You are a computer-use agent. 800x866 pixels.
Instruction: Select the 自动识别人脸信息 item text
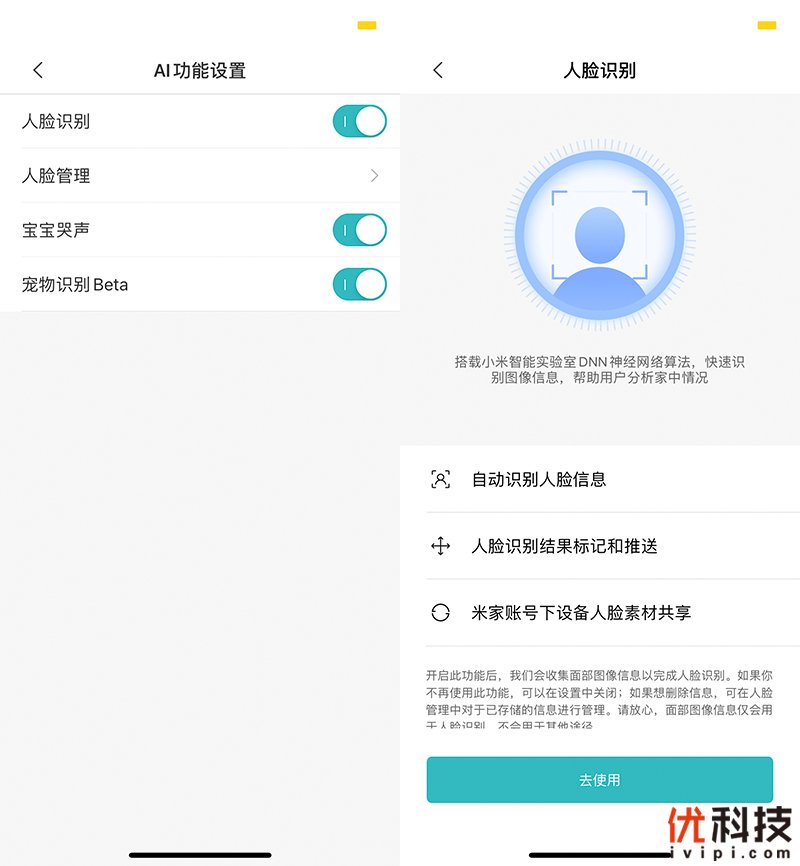click(539, 479)
